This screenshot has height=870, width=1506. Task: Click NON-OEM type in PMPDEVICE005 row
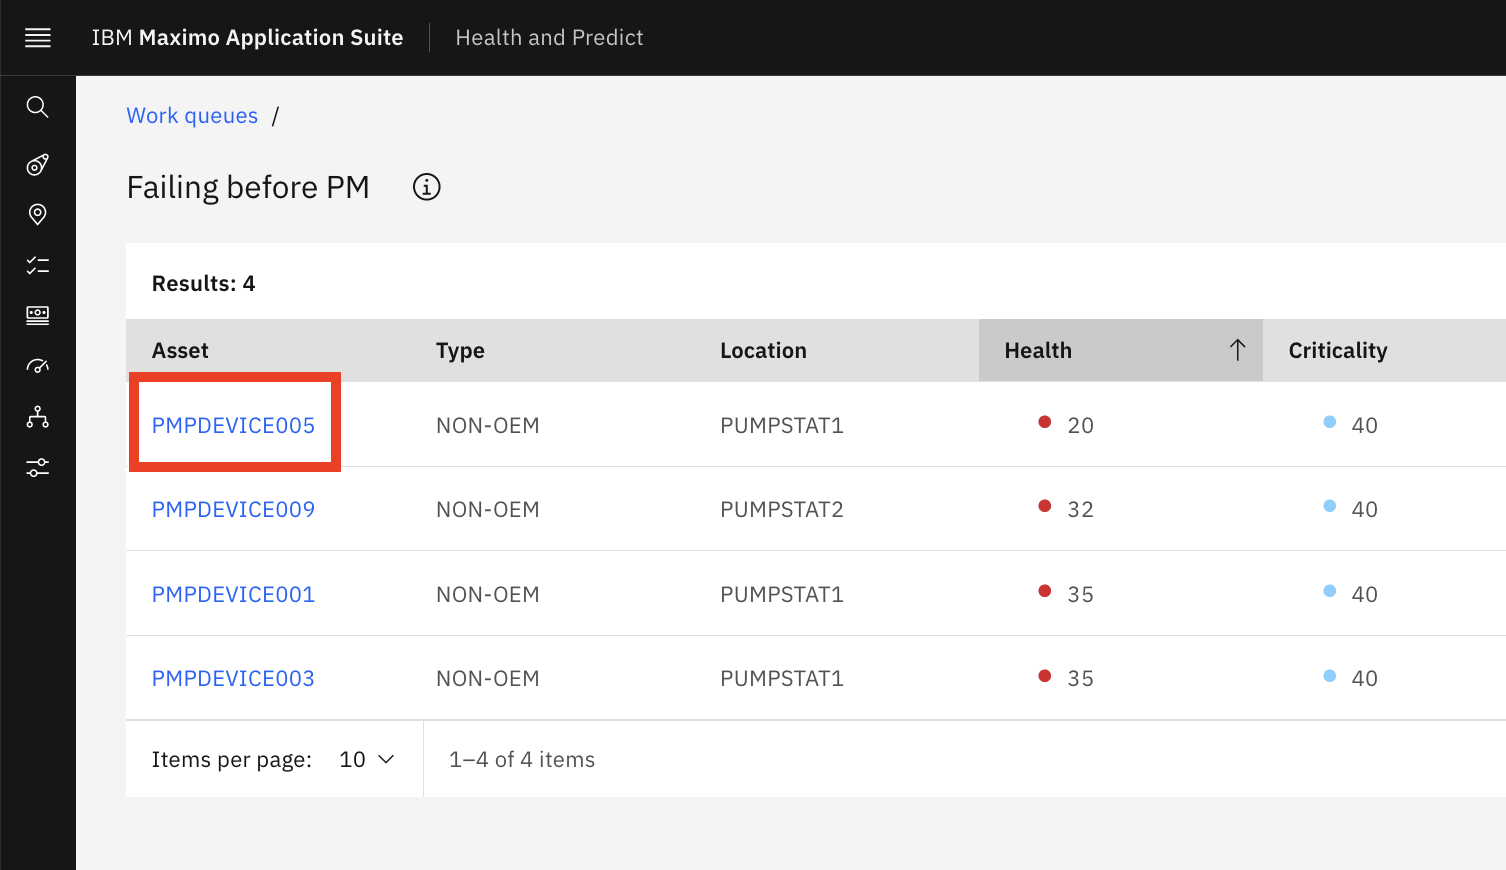pyautogui.click(x=488, y=425)
